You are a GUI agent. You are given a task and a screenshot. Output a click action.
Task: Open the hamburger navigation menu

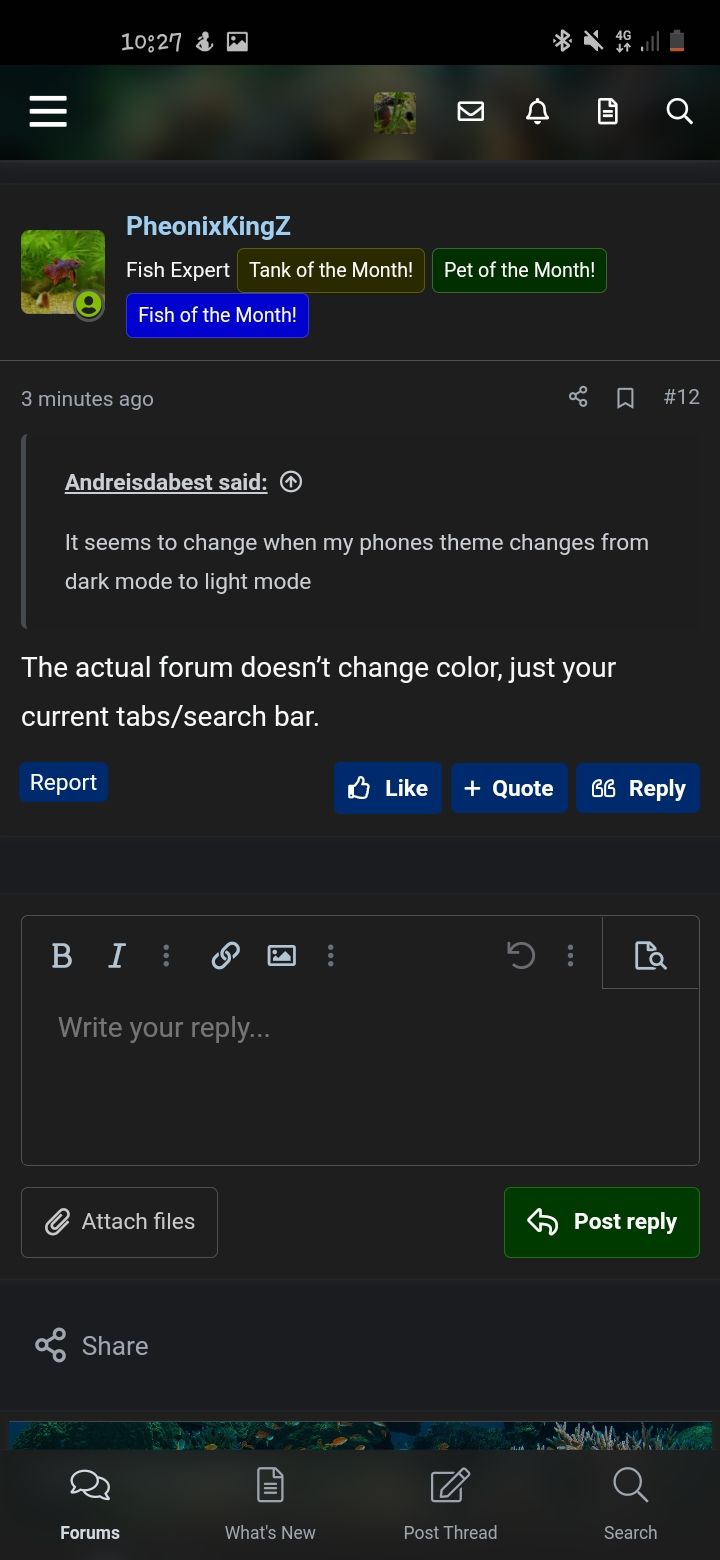pyautogui.click(x=48, y=111)
